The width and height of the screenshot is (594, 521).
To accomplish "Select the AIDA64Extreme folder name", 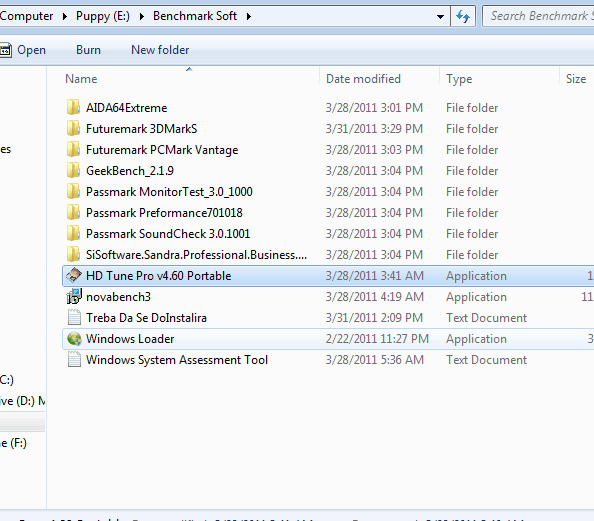I will 127,108.
